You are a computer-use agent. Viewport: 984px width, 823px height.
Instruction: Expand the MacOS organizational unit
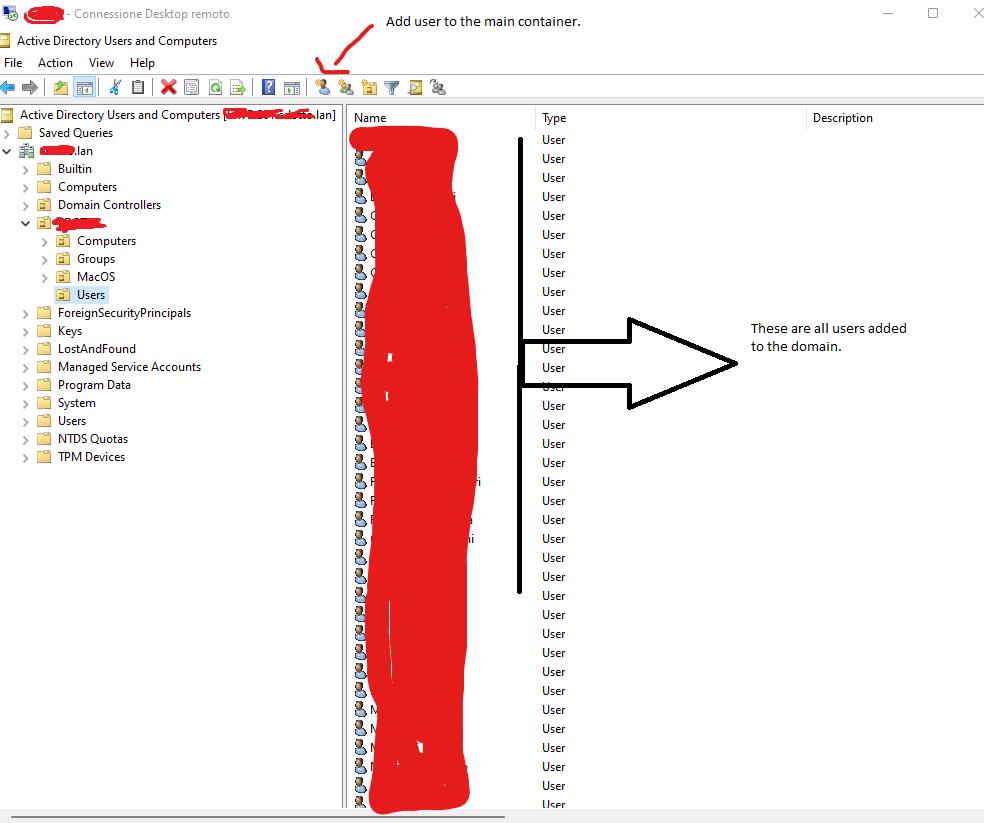tap(45, 277)
